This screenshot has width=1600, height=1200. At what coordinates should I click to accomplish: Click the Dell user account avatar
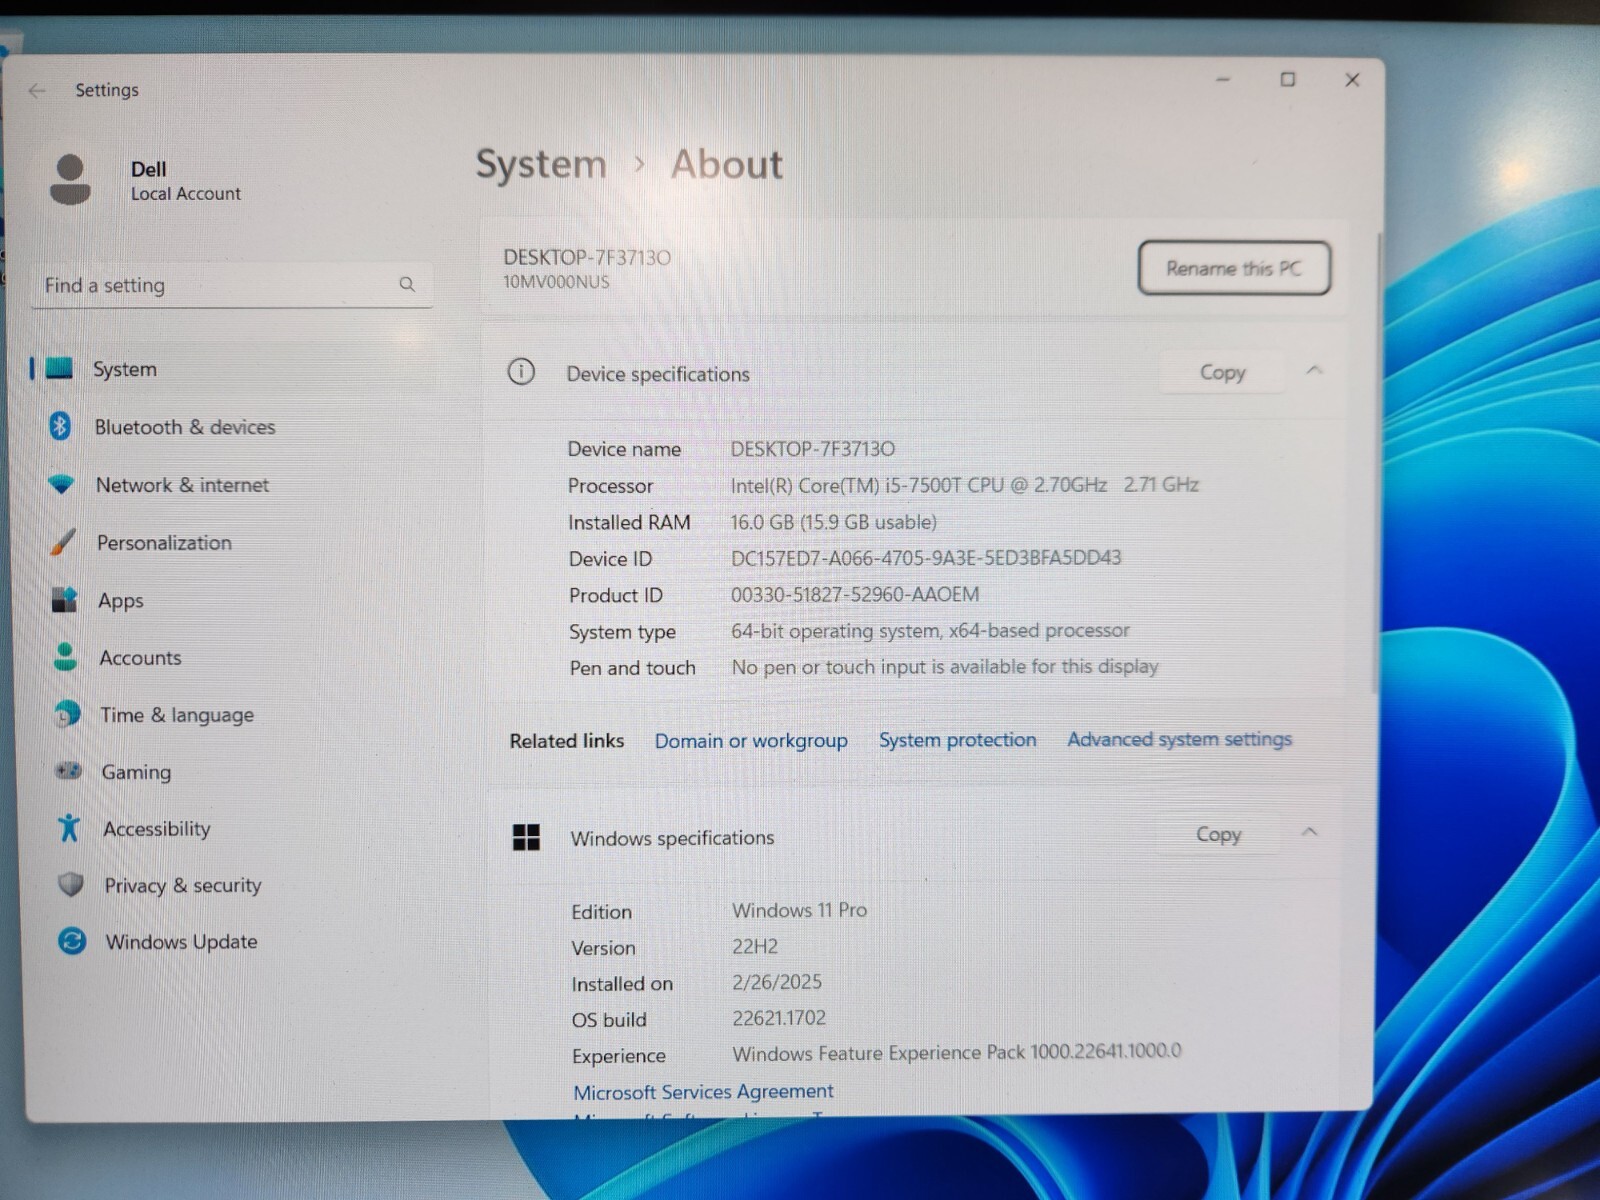pos(70,180)
